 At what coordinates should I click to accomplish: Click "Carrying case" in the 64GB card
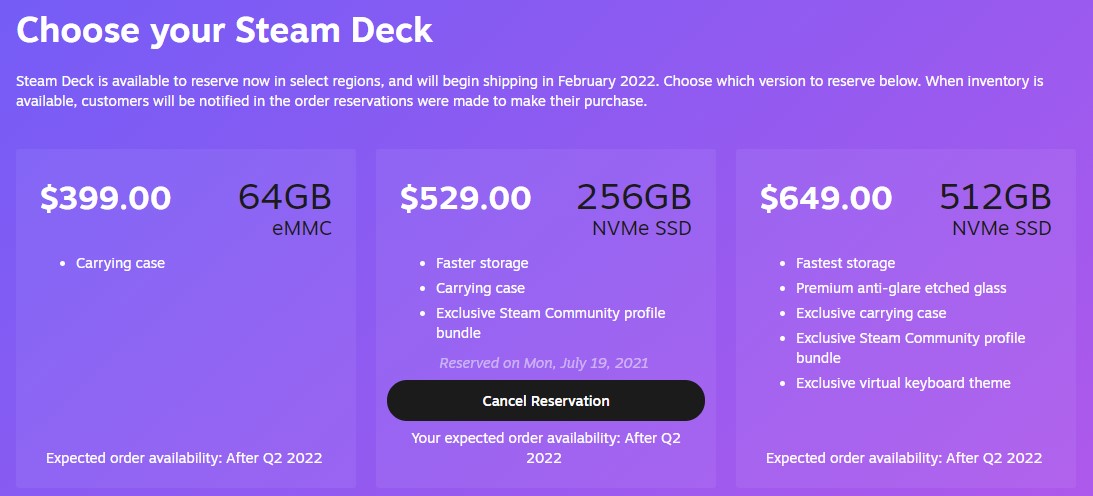click(x=120, y=263)
